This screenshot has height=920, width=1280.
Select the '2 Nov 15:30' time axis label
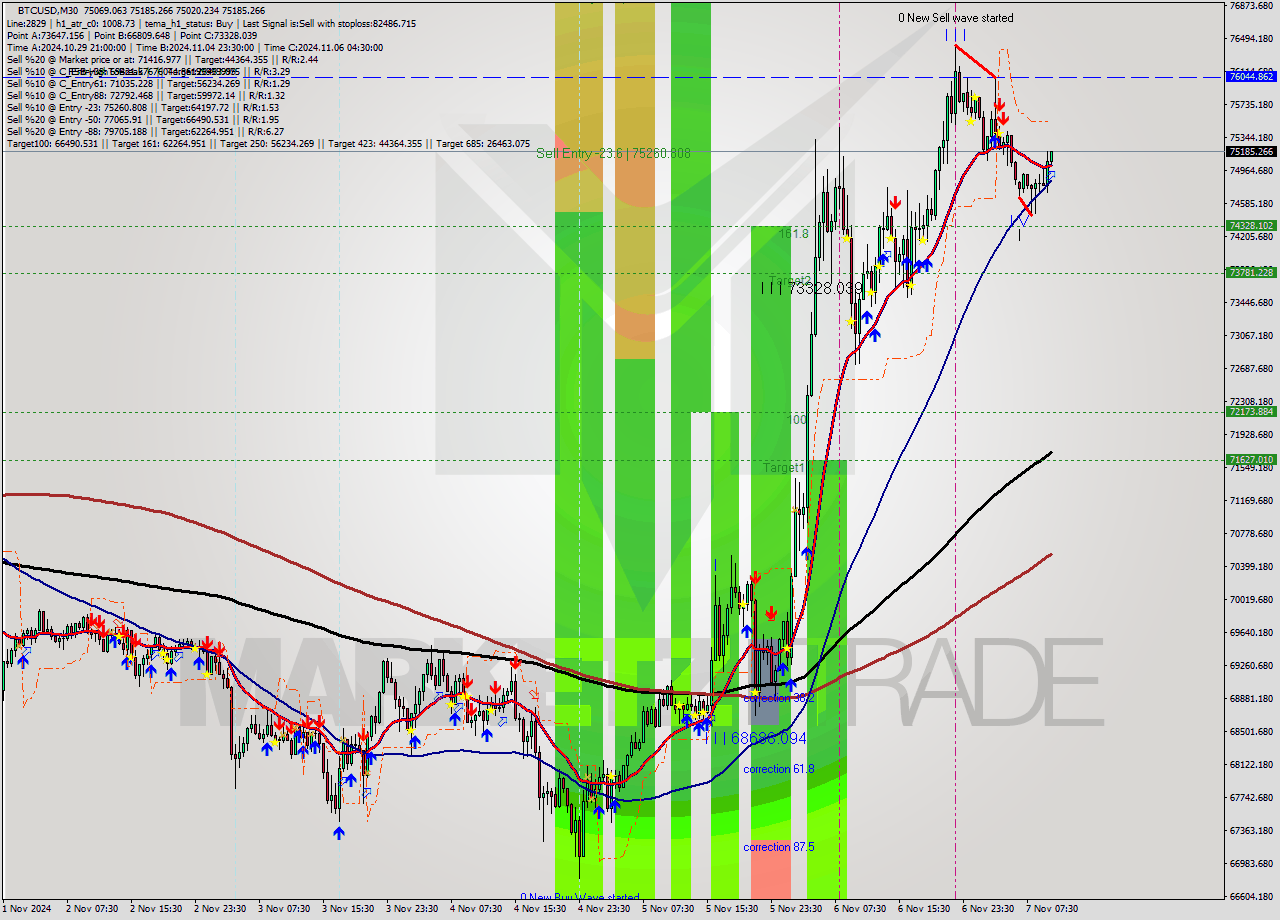(155, 909)
